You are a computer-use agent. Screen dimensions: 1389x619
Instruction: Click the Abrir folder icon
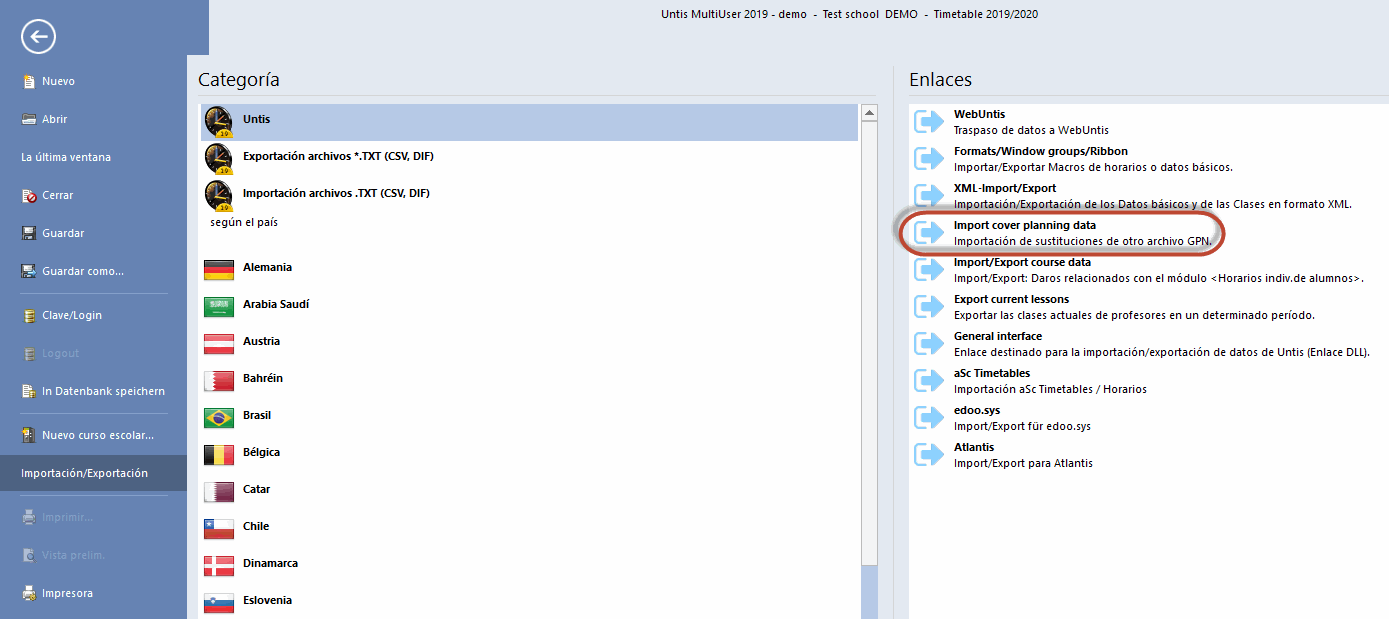(30, 119)
